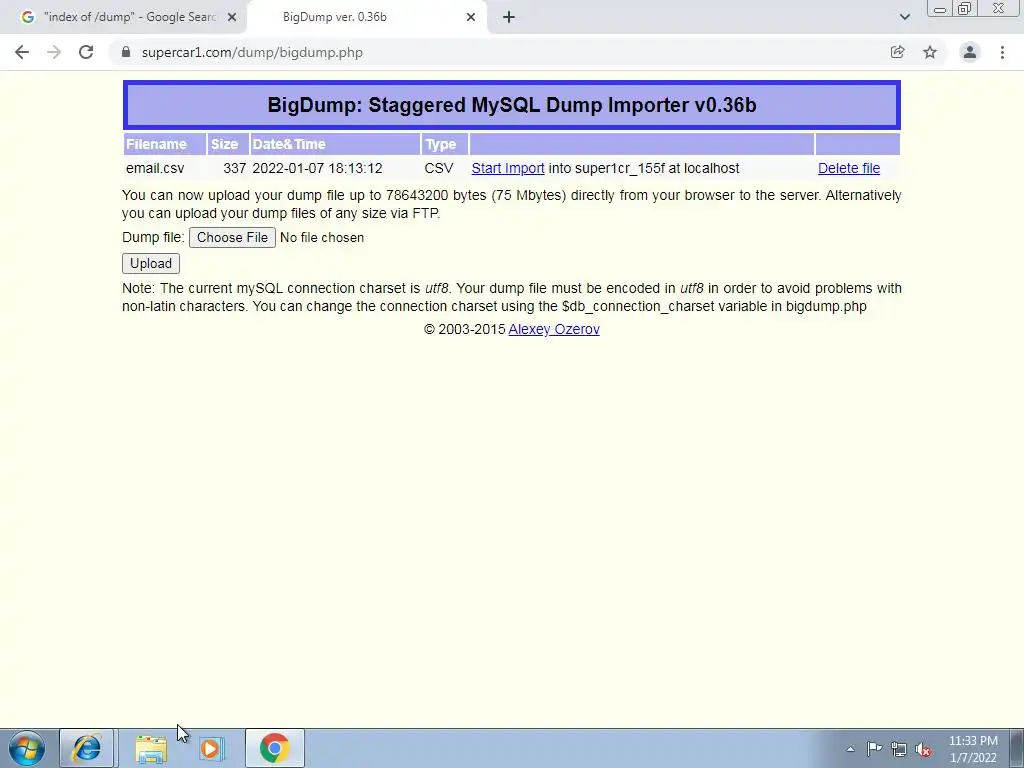Click the forward navigation arrow

coord(54,52)
